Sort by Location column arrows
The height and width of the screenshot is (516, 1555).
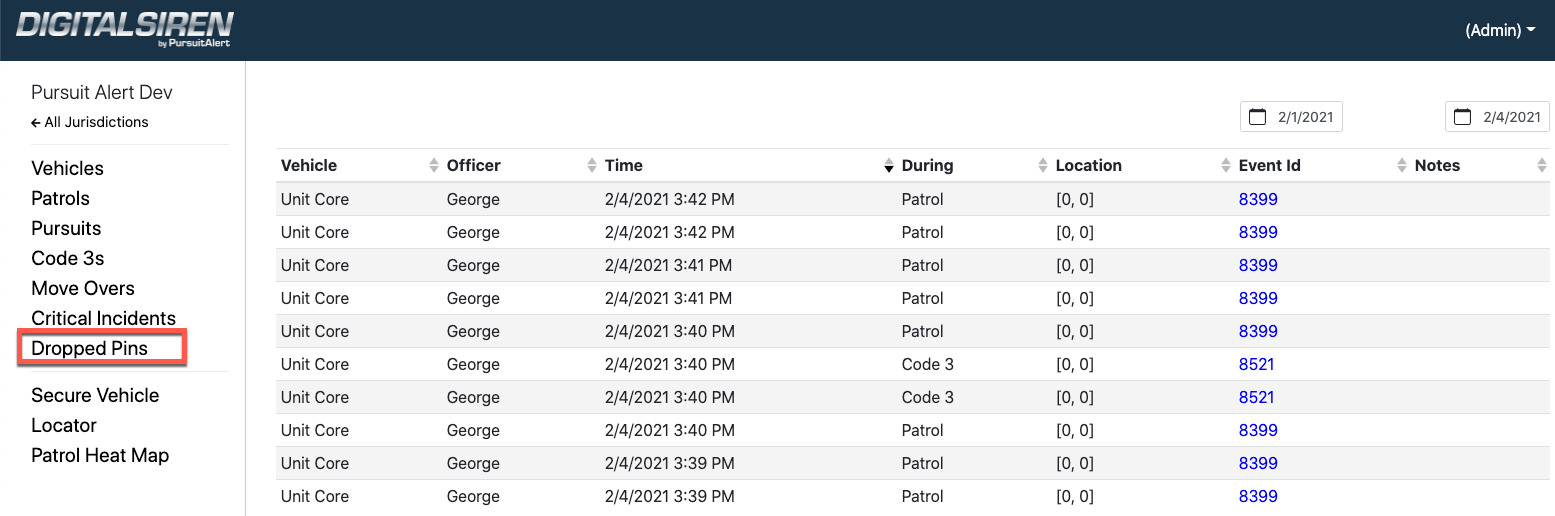coord(1226,165)
